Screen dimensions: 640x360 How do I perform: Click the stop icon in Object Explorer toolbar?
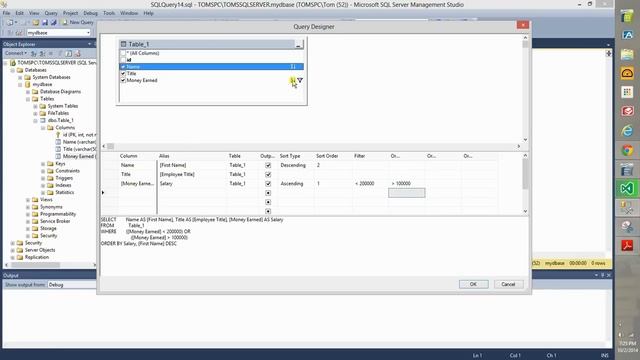[x=51, y=53]
